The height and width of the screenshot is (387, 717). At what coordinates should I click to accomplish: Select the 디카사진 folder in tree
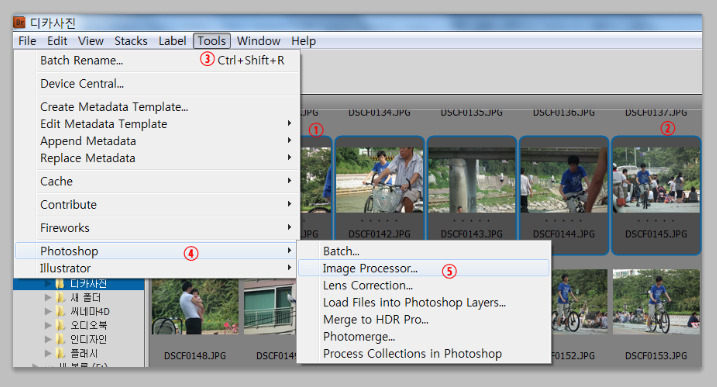(88, 284)
